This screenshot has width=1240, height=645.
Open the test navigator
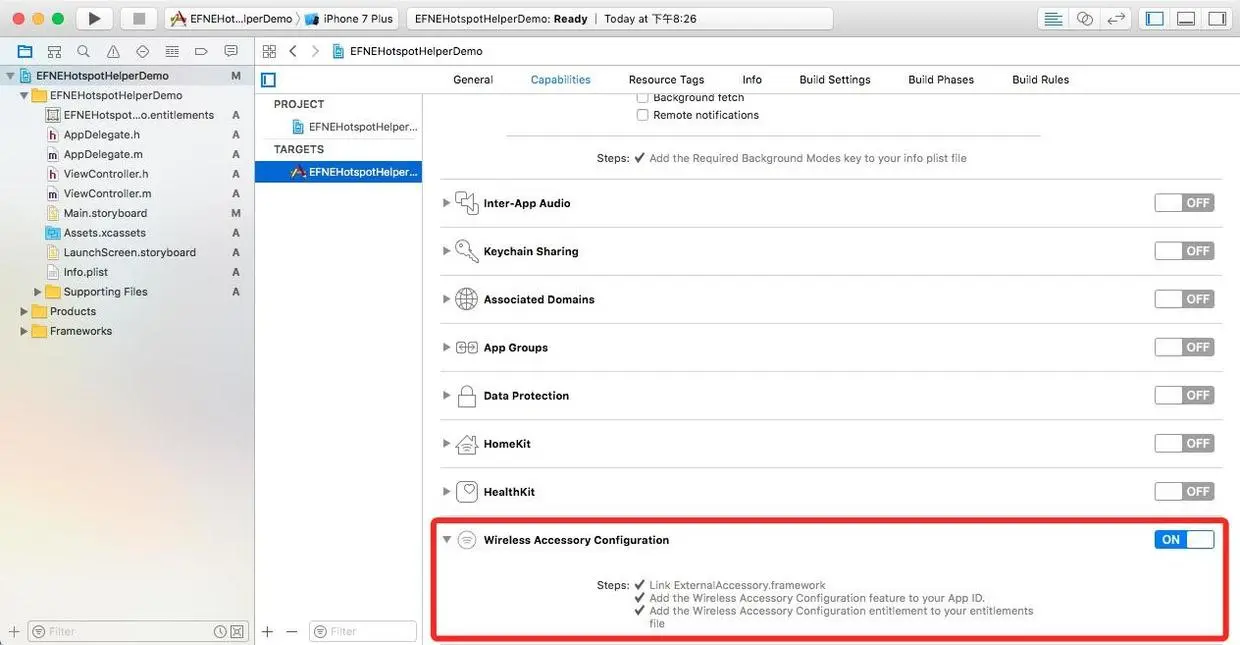[x=142, y=51]
